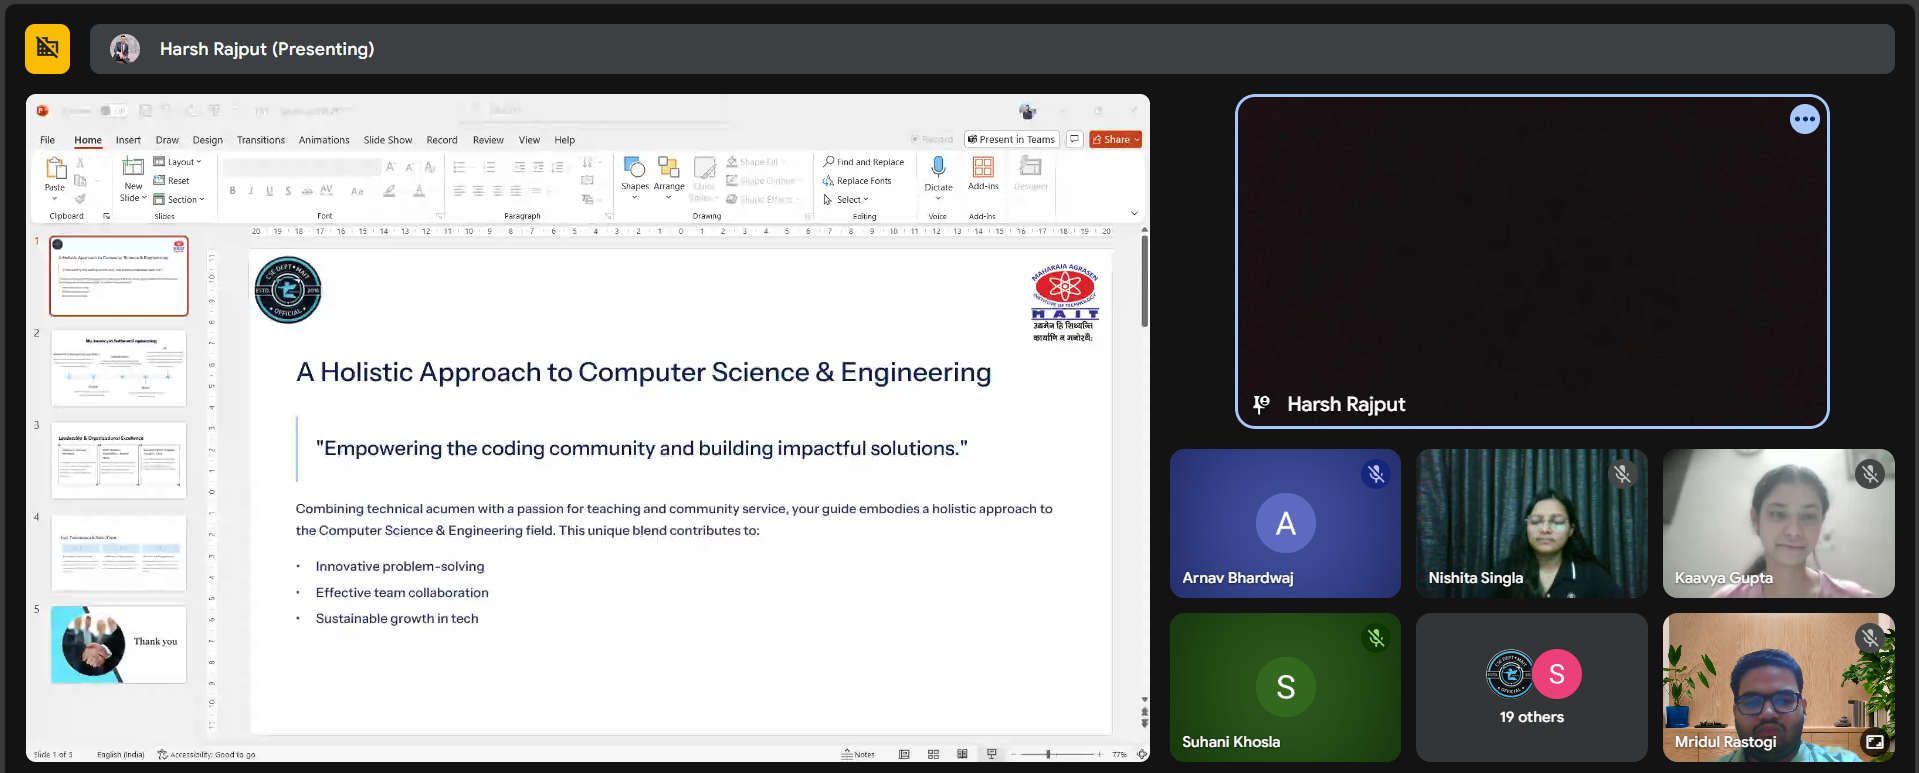Collapse the ribbon with the chevron

1134,213
